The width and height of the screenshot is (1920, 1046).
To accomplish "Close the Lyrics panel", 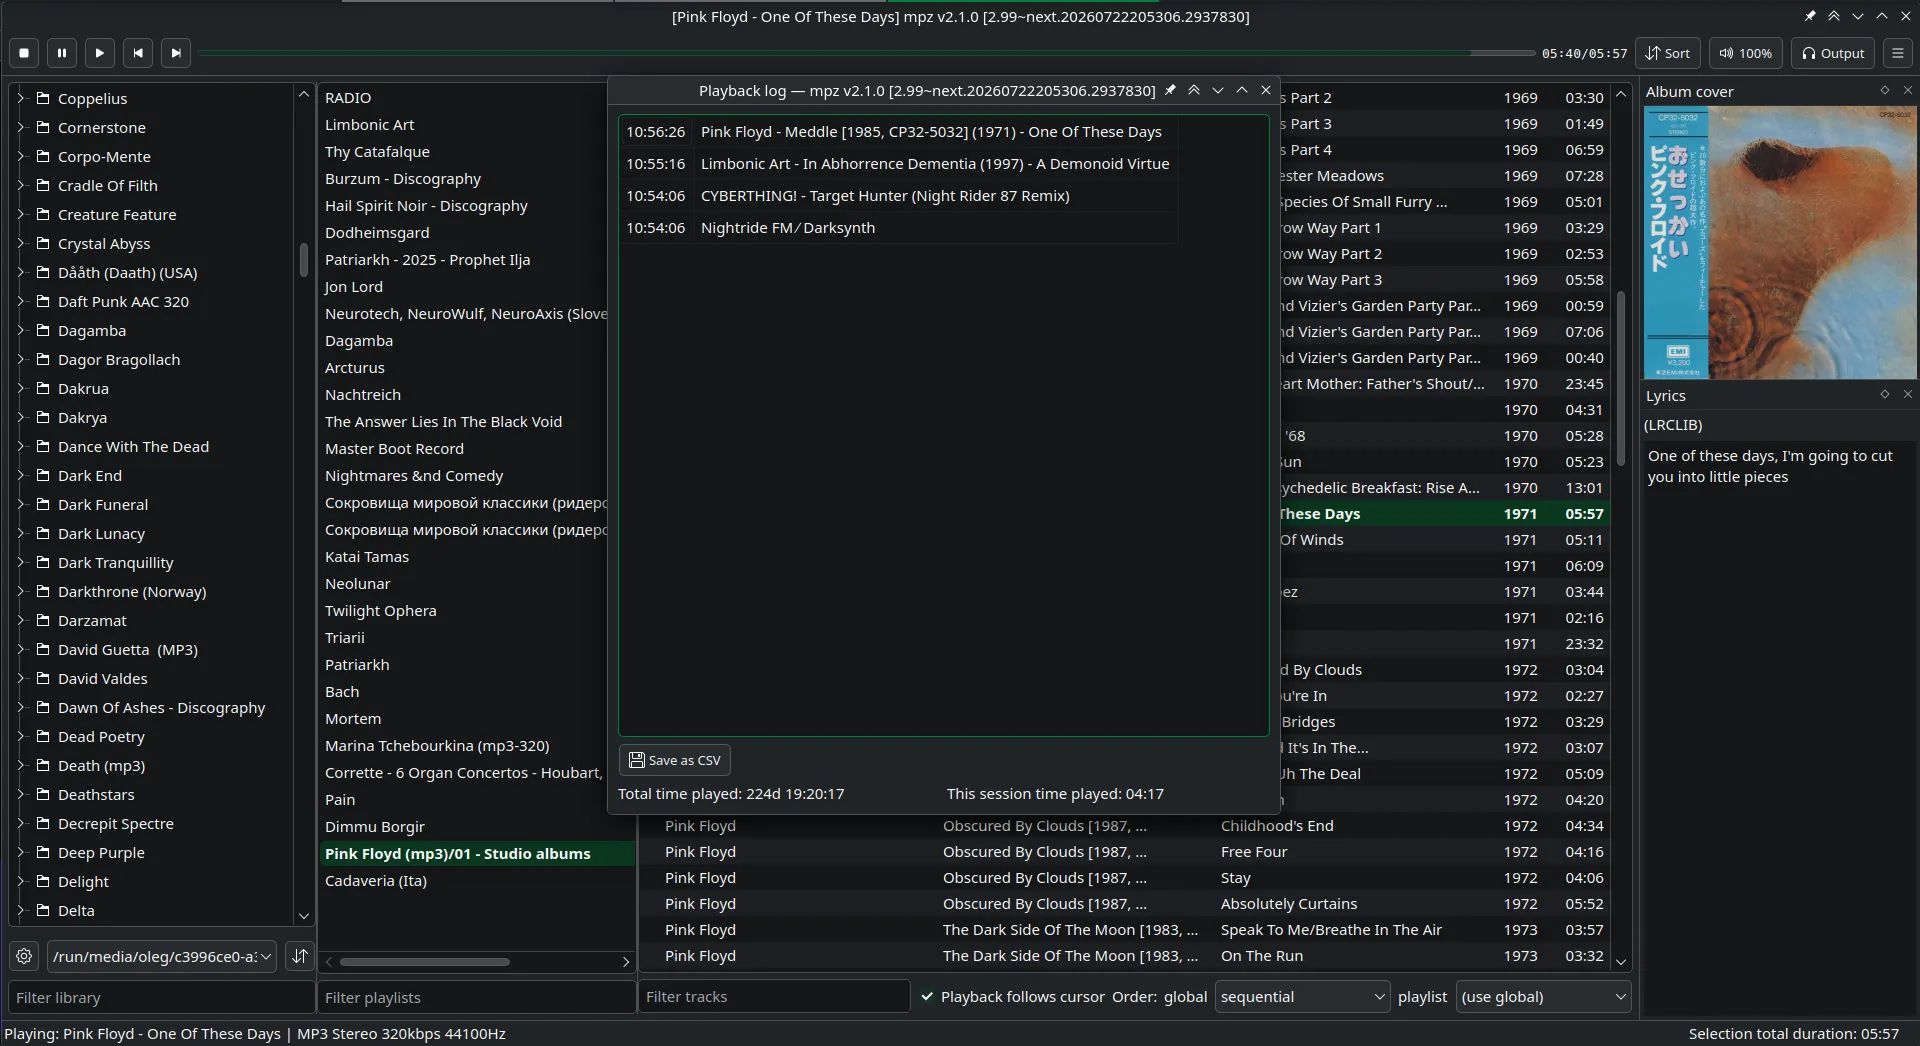I will (1907, 395).
